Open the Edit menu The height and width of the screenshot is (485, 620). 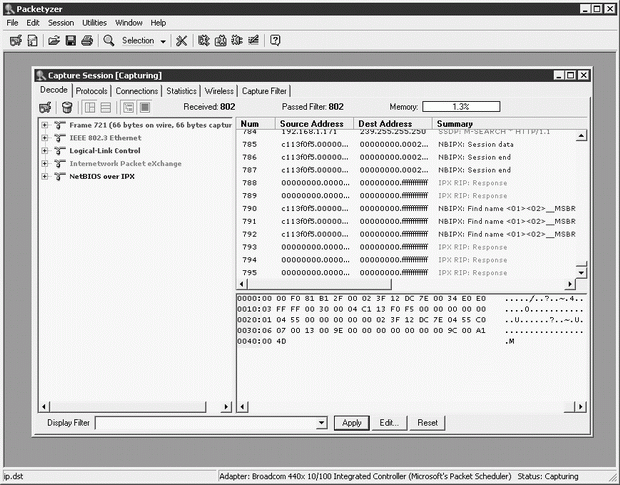coord(33,23)
